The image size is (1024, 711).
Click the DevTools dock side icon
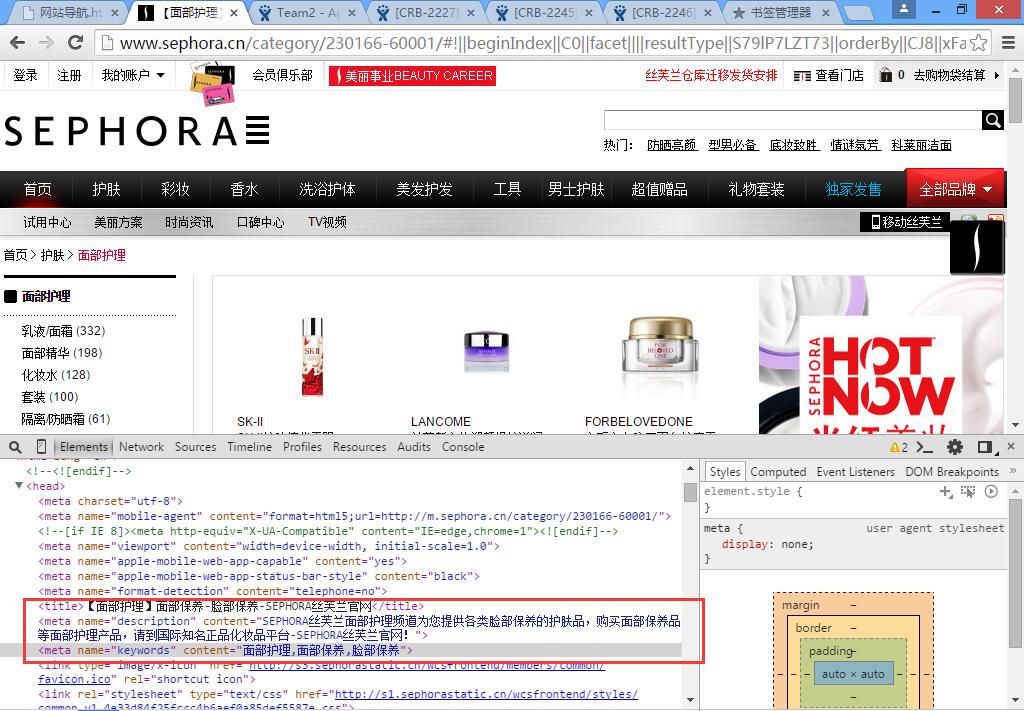coord(985,447)
